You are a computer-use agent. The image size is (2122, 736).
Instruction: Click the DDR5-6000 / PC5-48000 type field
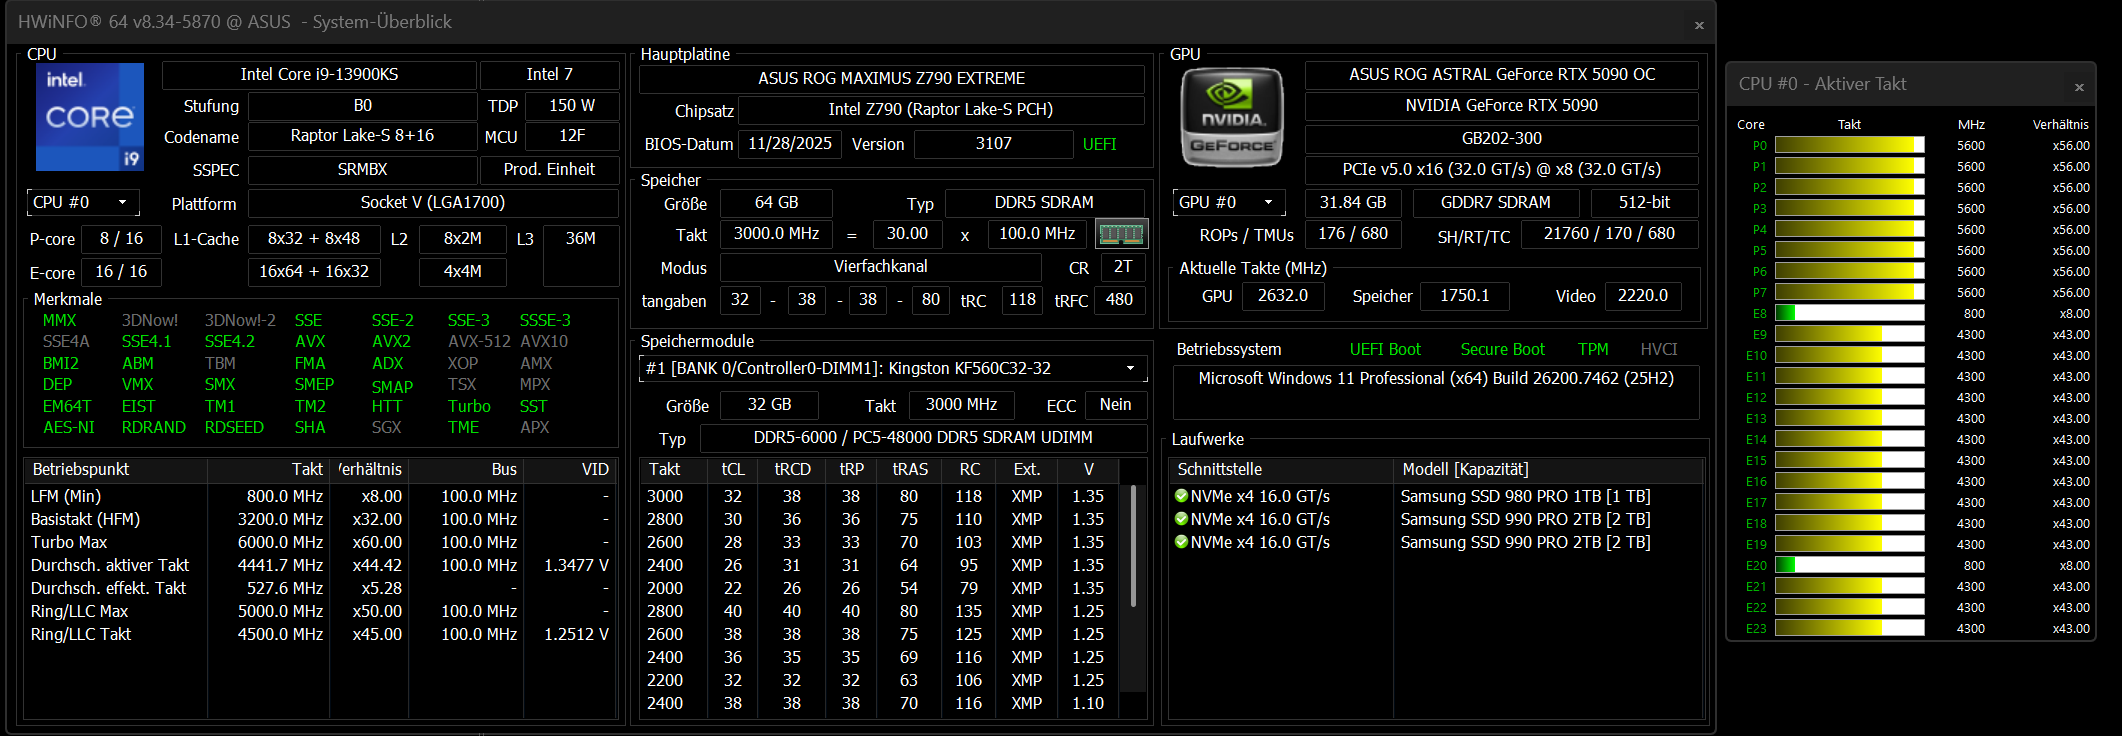923,438
